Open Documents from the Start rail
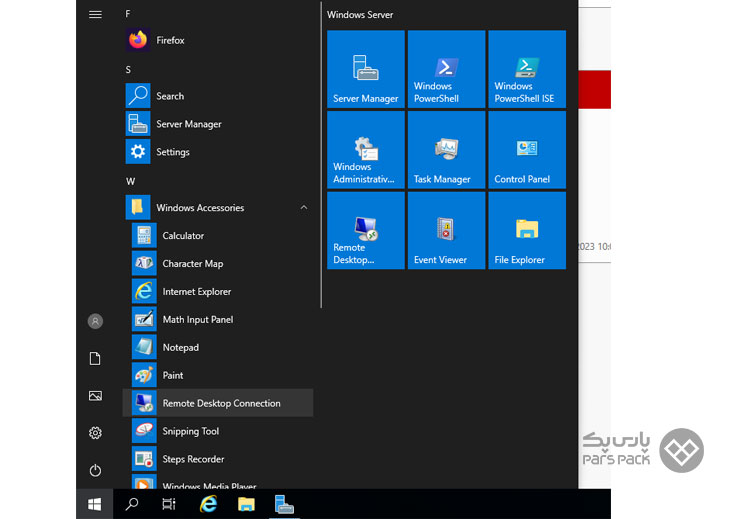Image resolution: width=750 pixels, height=519 pixels. pyautogui.click(x=95, y=359)
